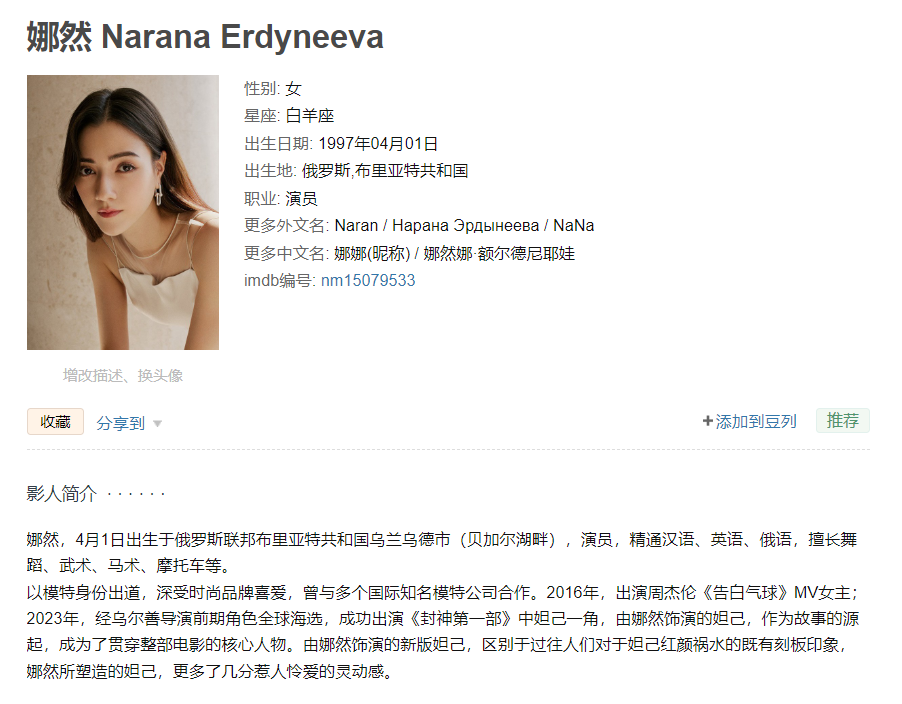Open the 分享到 share menu
The height and width of the screenshot is (704, 902).
coord(120,423)
